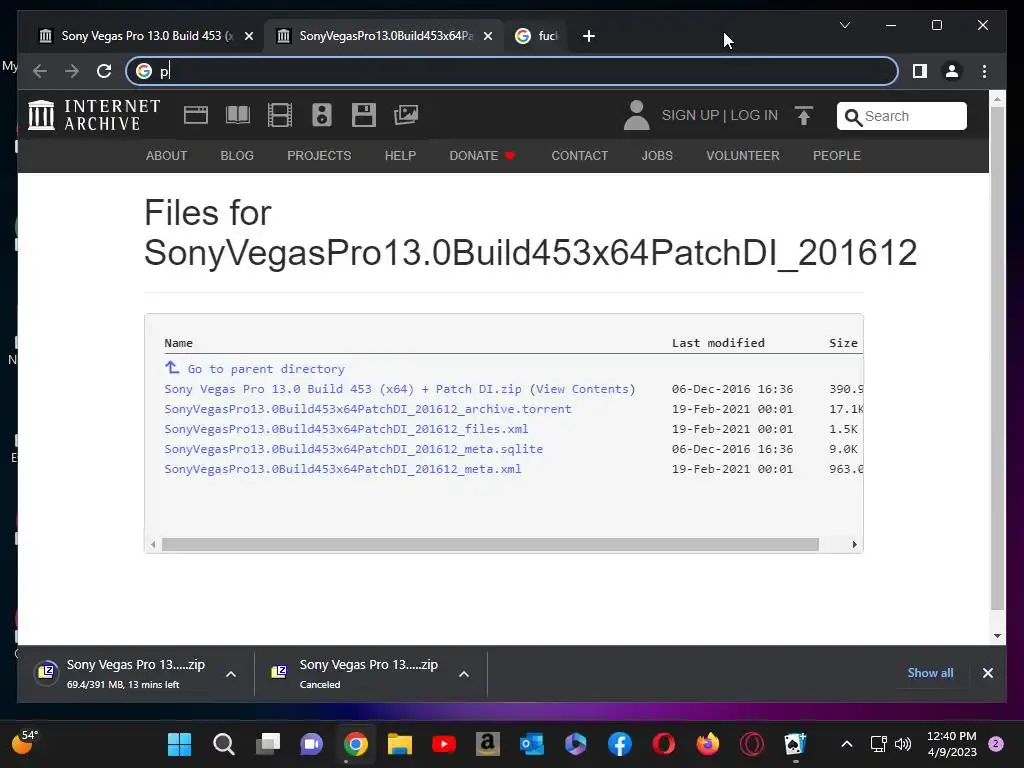Click the file list scroll-left arrow
The image size is (1024, 768).
(153, 545)
